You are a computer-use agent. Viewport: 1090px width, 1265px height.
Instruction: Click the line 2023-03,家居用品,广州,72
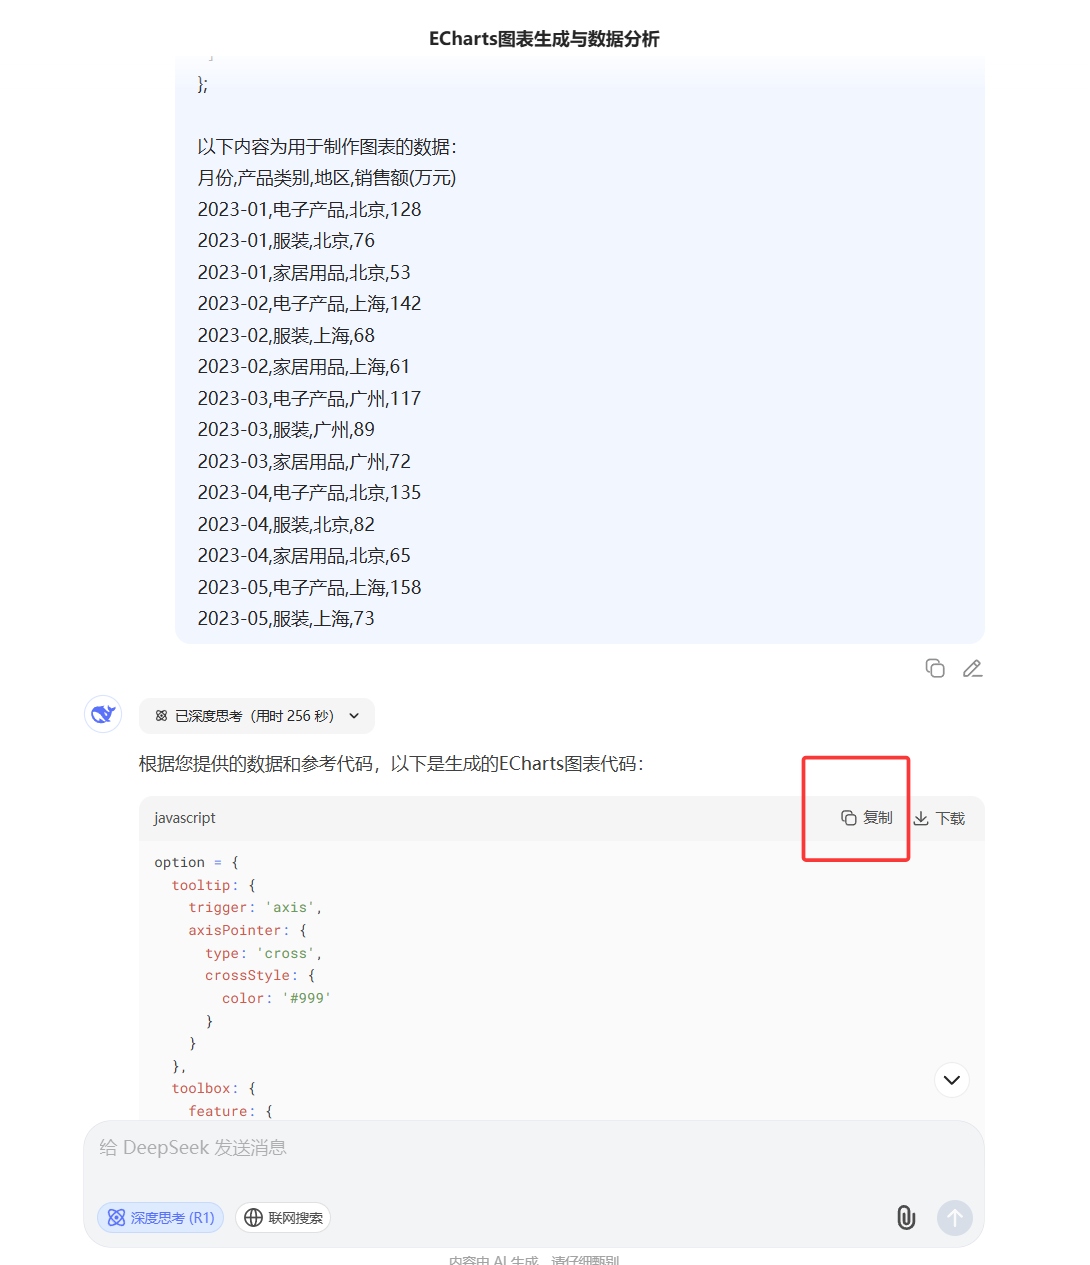pos(304,461)
